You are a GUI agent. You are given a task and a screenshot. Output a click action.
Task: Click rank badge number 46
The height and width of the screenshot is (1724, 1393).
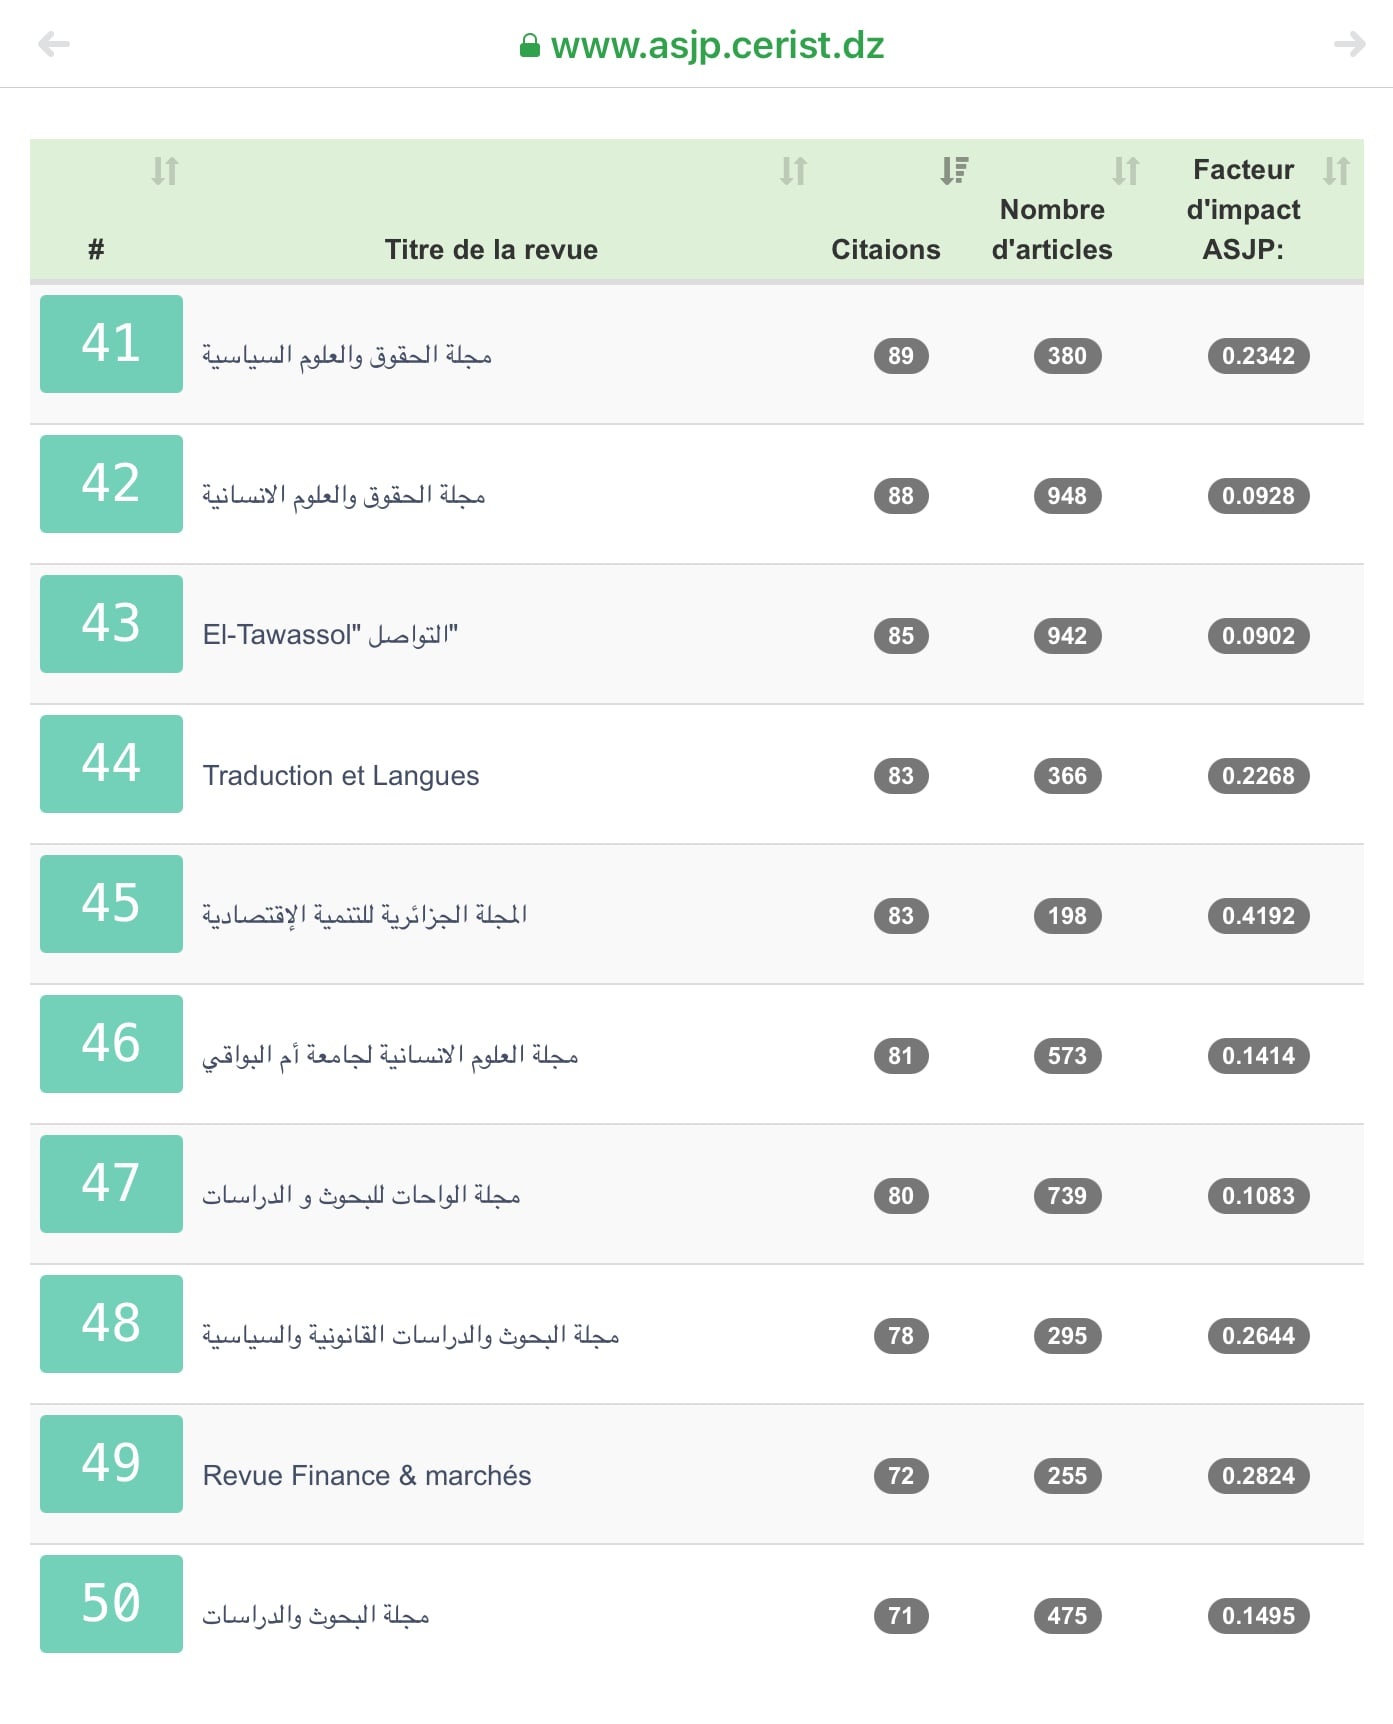tap(111, 1044)
